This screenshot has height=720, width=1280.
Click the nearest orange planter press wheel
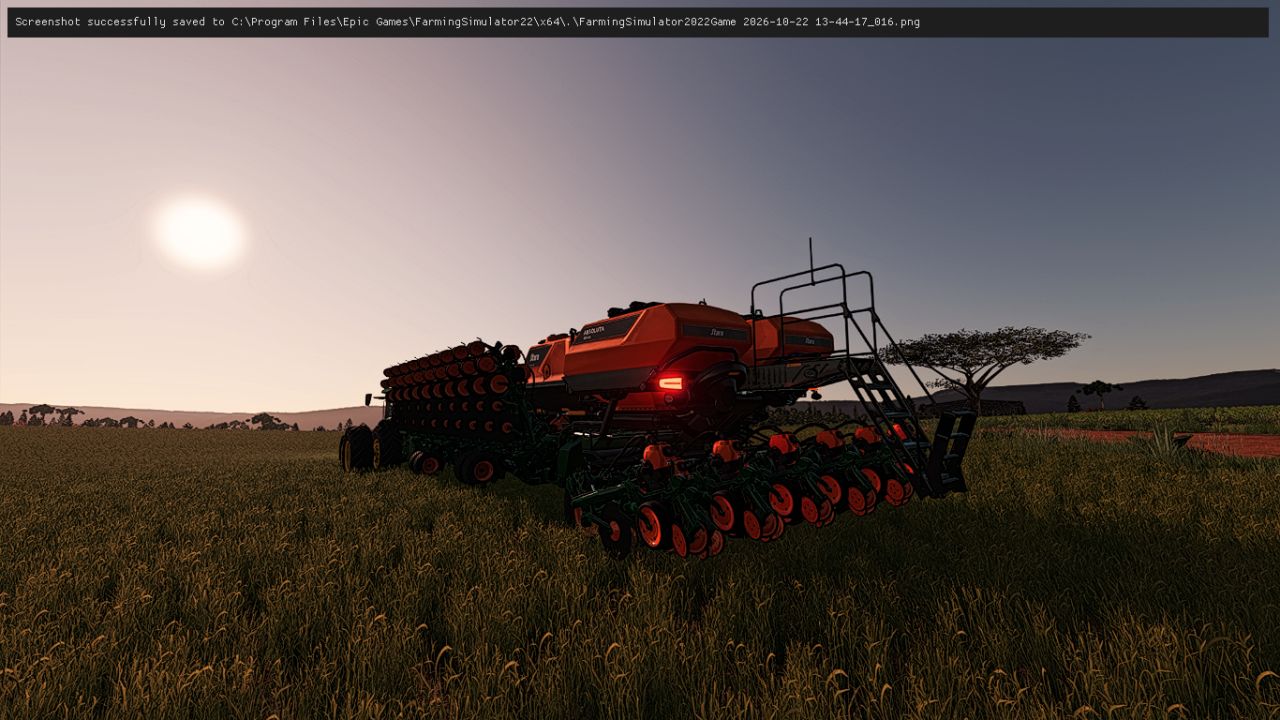[x=651, y=526]
